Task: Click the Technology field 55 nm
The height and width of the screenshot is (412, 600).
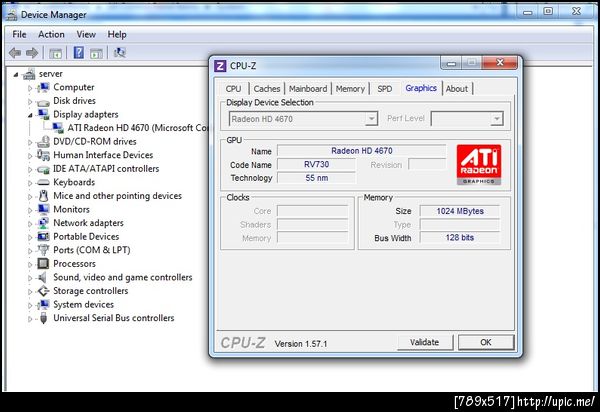Action: click(316, 178)
